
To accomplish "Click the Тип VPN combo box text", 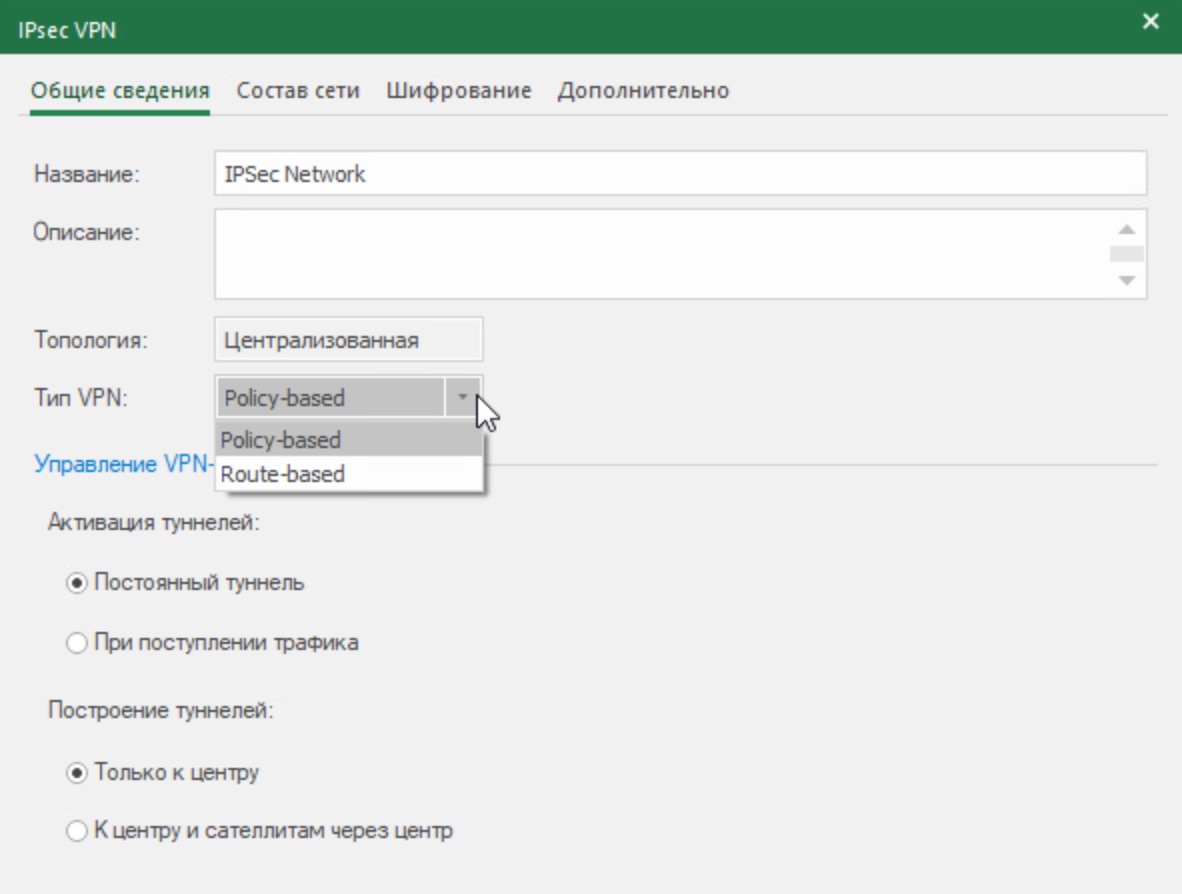I will 328,398.
